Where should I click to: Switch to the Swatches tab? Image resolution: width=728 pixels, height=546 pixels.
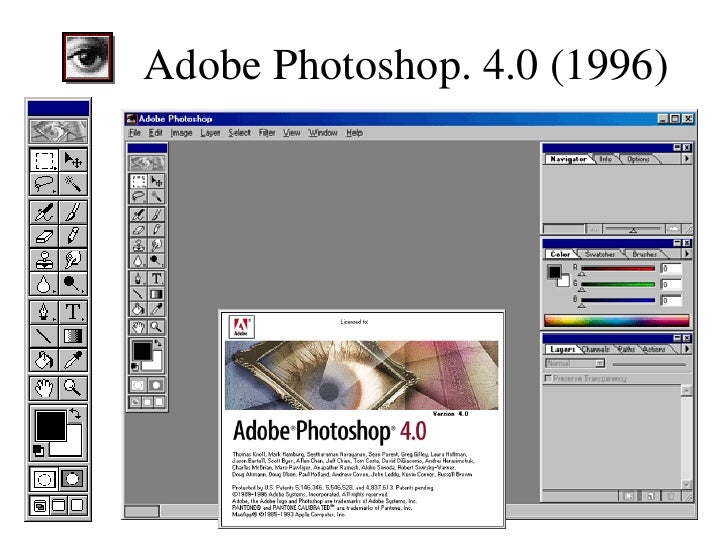coord(600,254)
